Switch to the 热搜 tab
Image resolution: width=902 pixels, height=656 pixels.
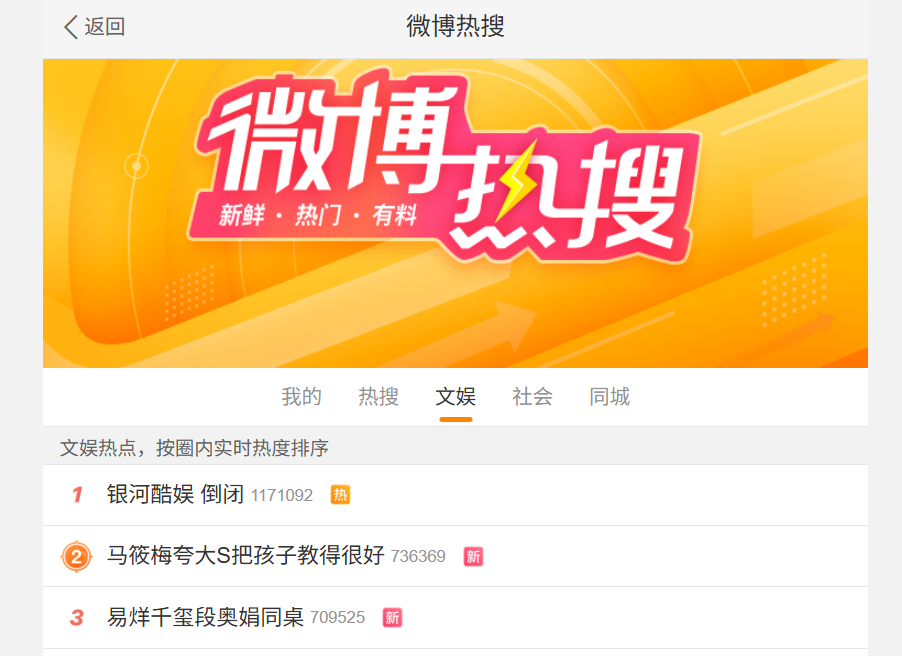click(x=379, y=396)
